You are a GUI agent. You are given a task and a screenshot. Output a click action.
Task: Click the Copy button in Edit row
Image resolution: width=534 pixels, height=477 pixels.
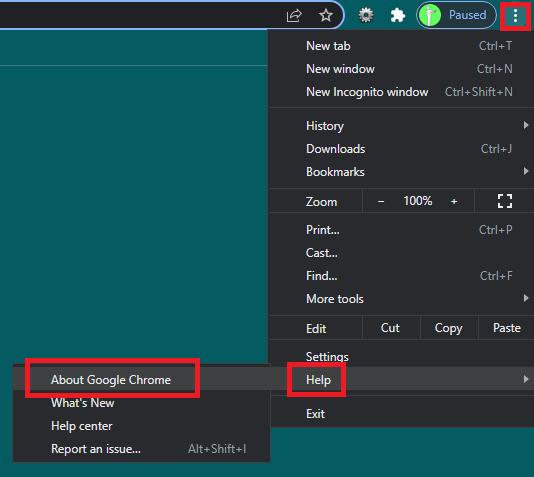(449, 328)
